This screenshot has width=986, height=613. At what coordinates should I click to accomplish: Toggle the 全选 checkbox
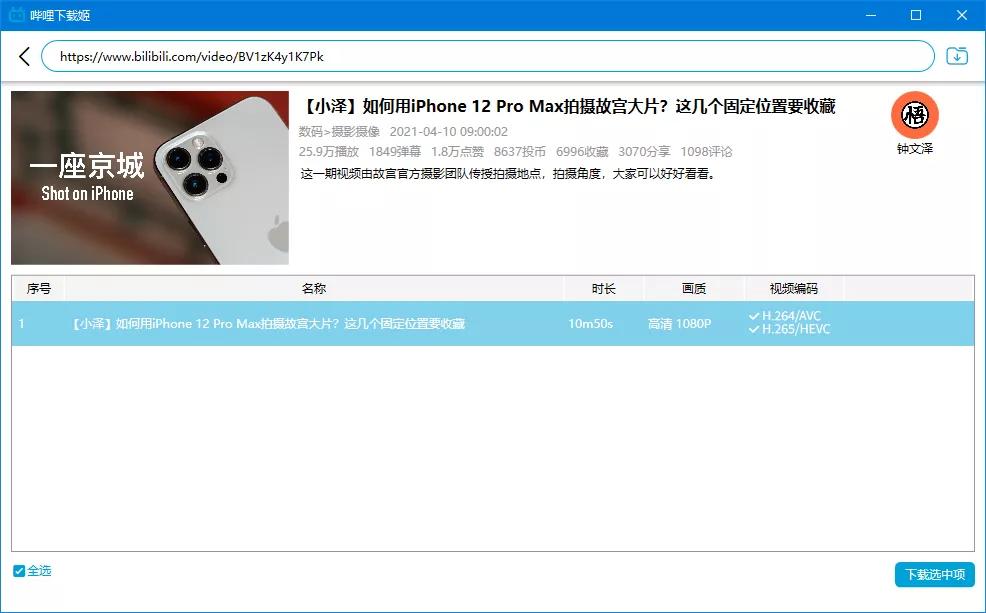[x=19, y=571]
